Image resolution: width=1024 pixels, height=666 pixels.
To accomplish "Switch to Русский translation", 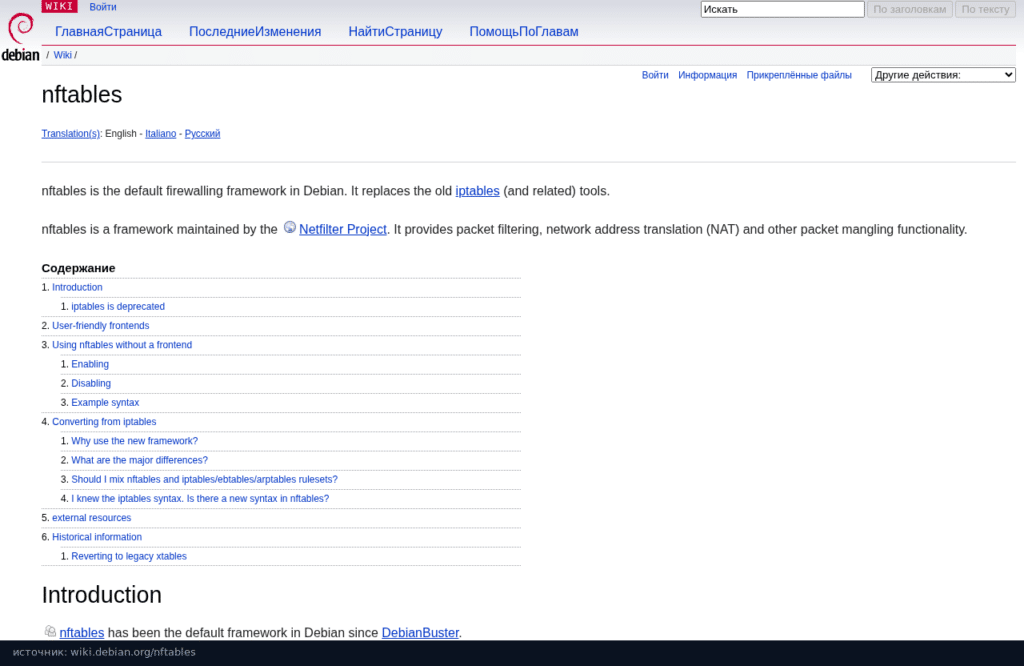I will coord(202,133).
